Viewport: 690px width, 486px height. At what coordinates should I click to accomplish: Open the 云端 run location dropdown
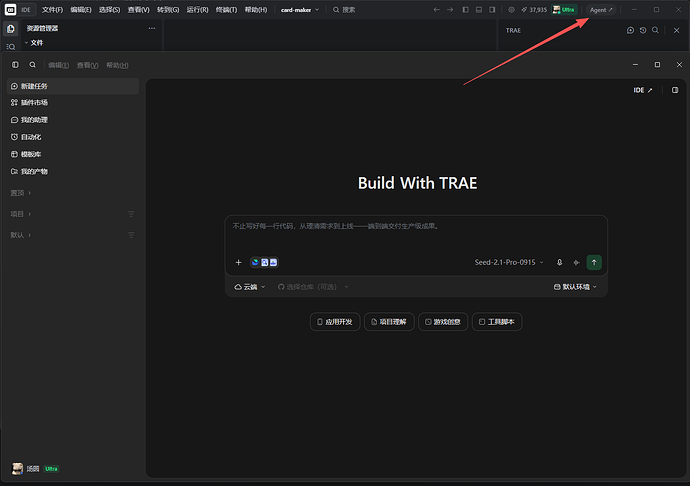[250, 287]
